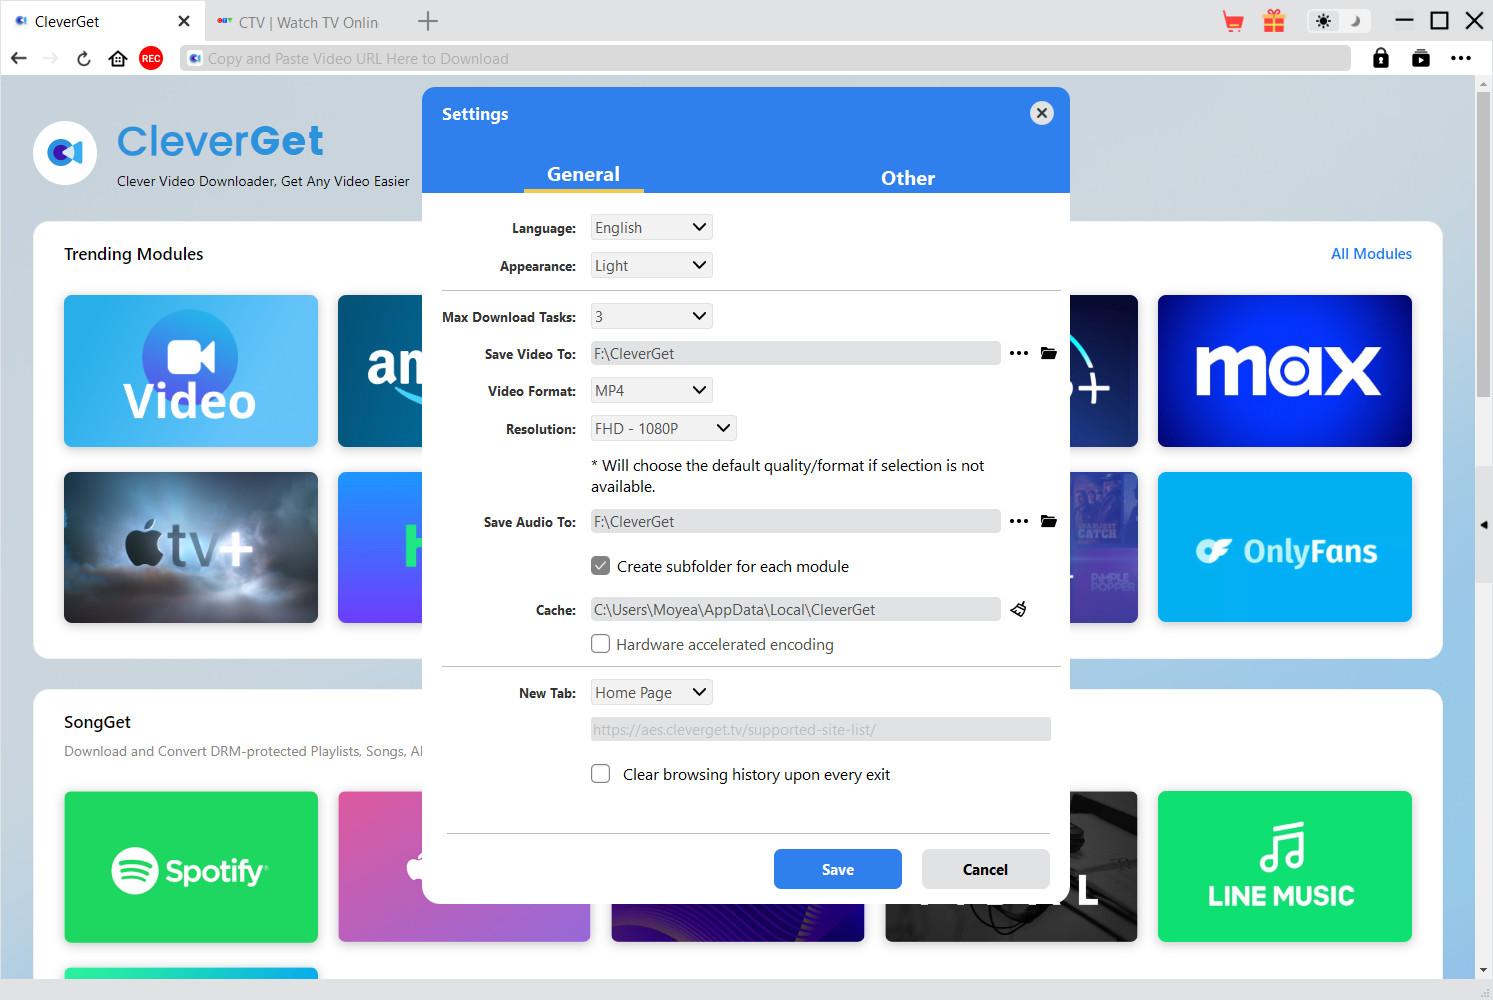Open the Video Format dropdown
This screenshot has height=1000, width=1493.
(652, 391)
